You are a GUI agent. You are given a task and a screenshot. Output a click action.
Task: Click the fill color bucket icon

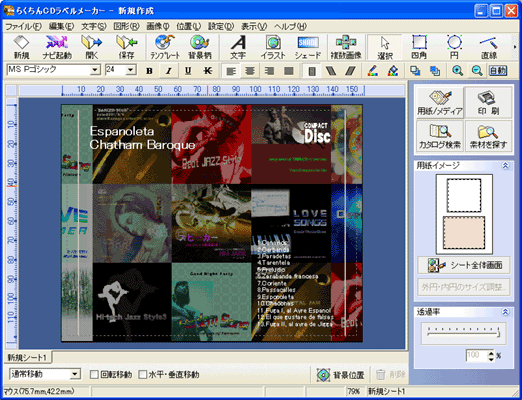pyautogui.click(x=393, y=71)
